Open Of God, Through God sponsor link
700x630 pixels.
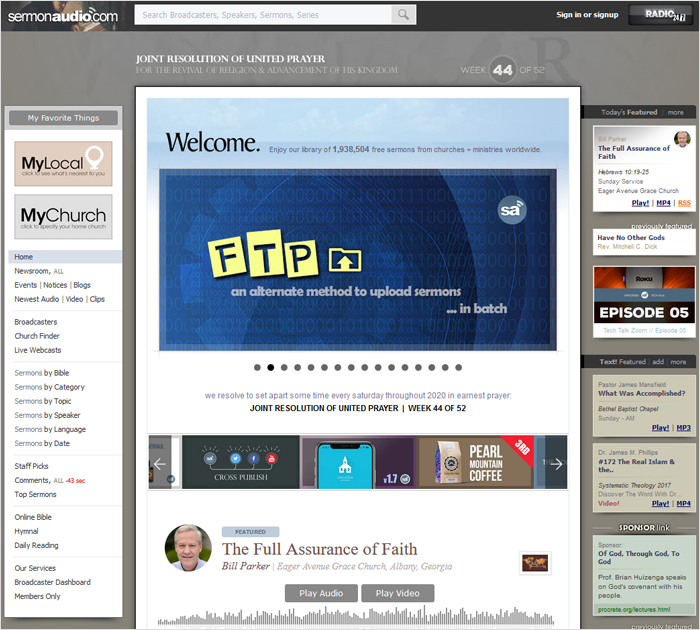coord(639,557)
